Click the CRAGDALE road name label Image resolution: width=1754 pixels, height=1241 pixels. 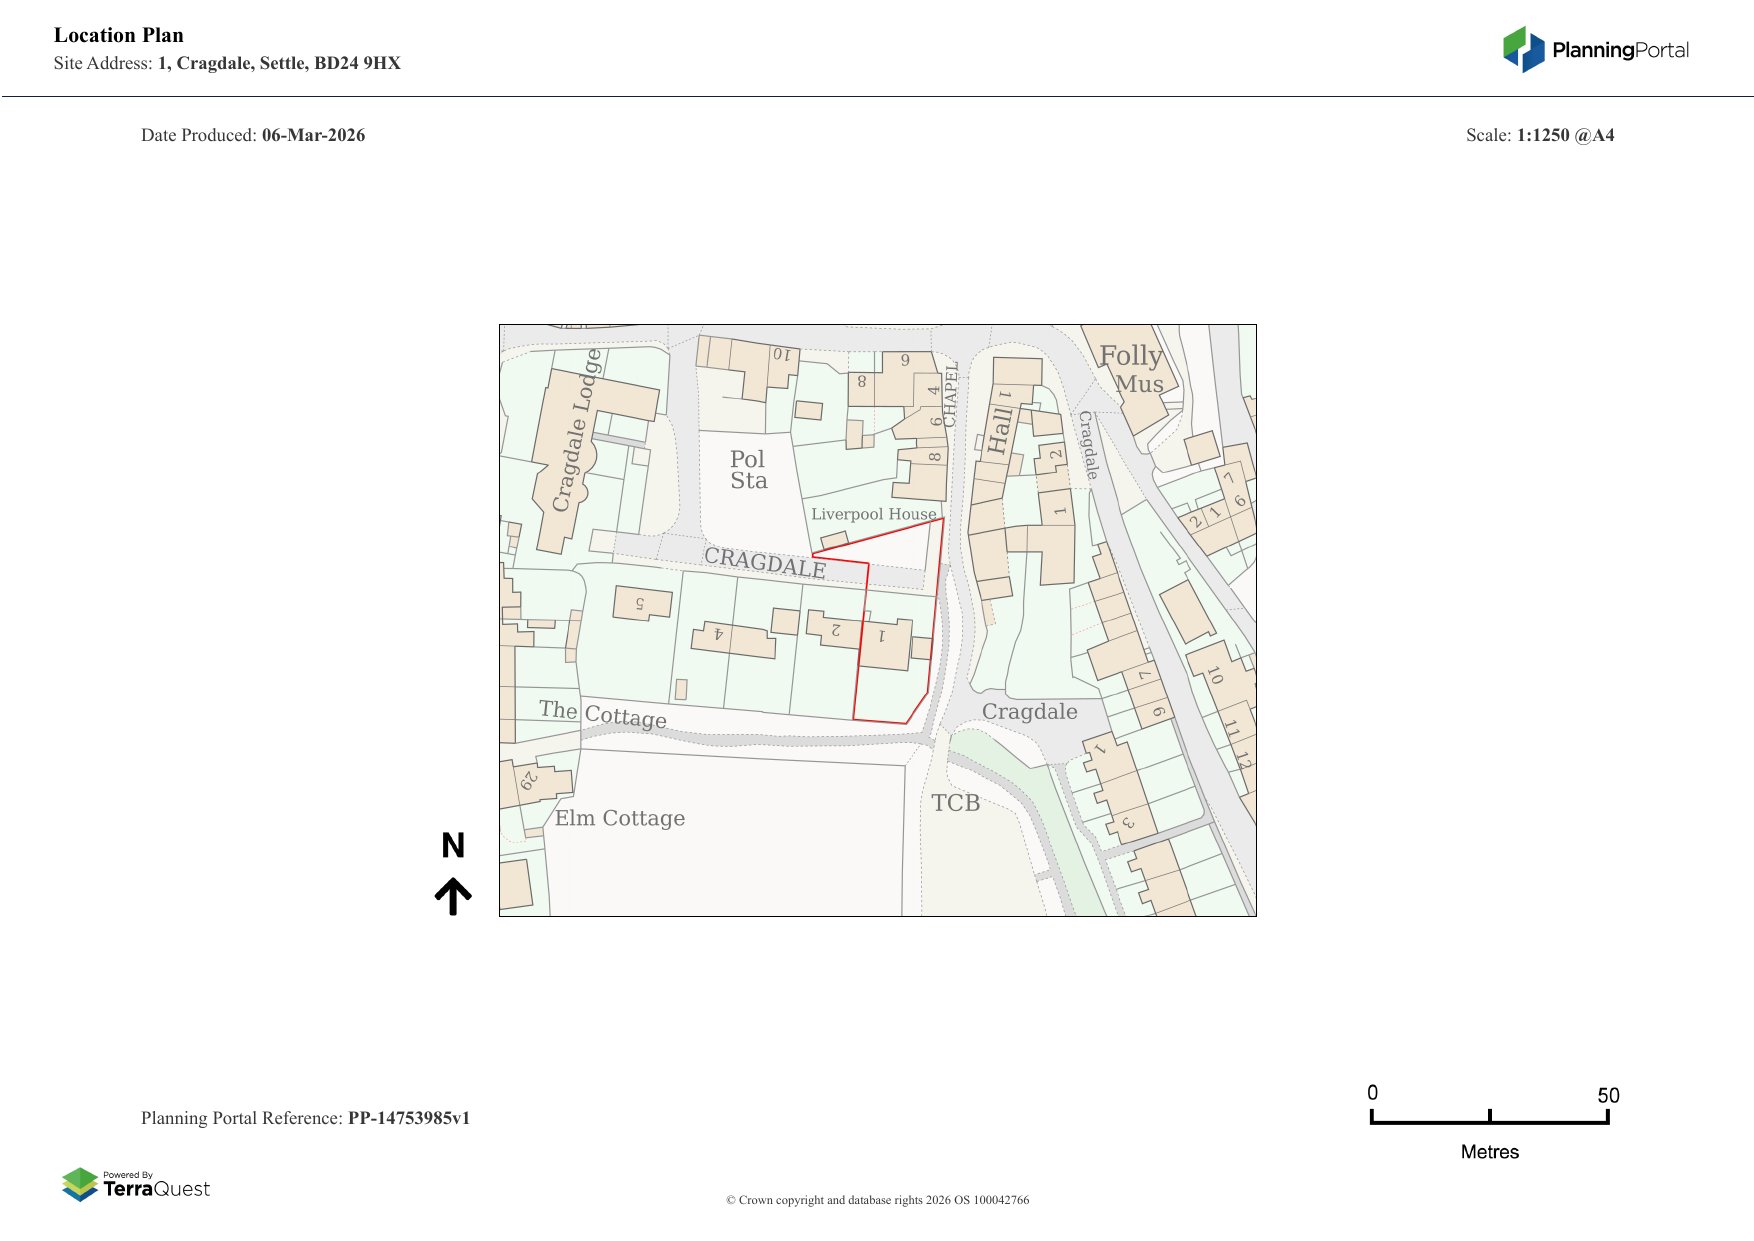click(x=765, y=562)
